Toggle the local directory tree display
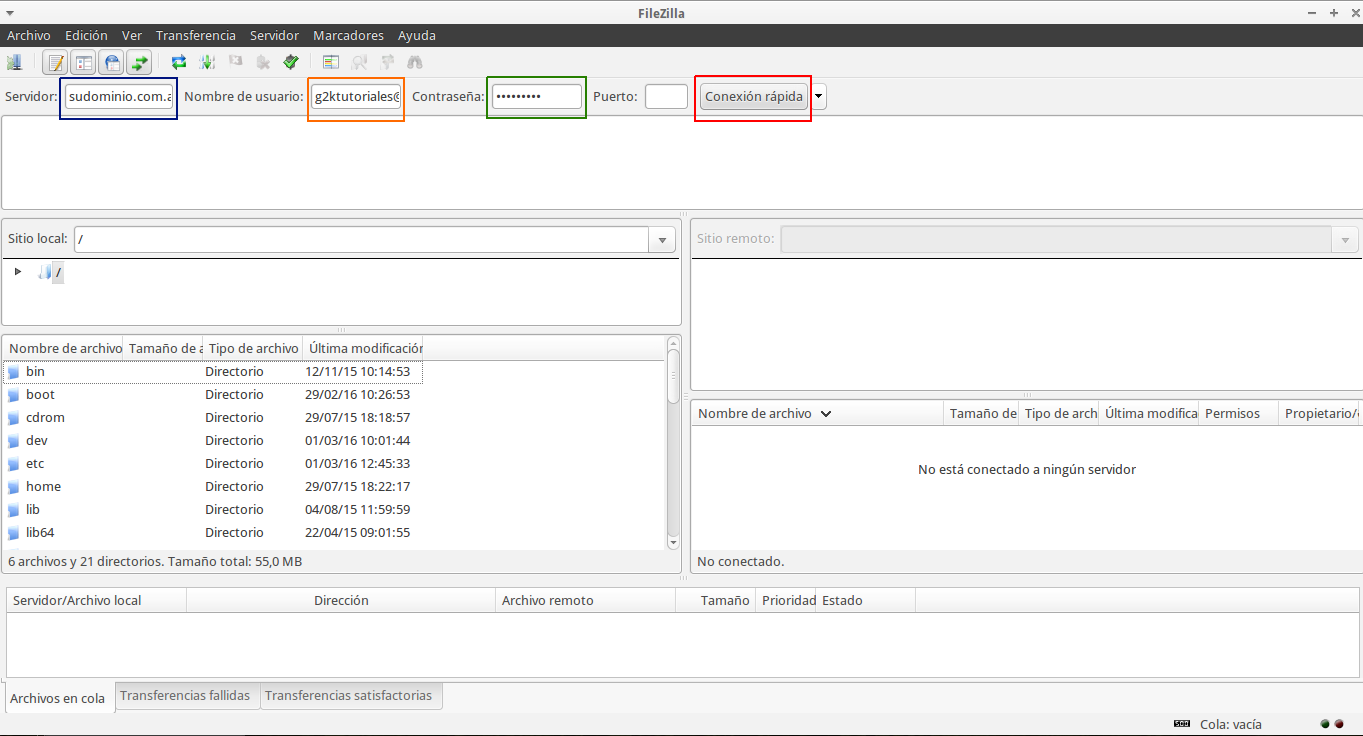The image size is (1363, 736). coord(83,62)
